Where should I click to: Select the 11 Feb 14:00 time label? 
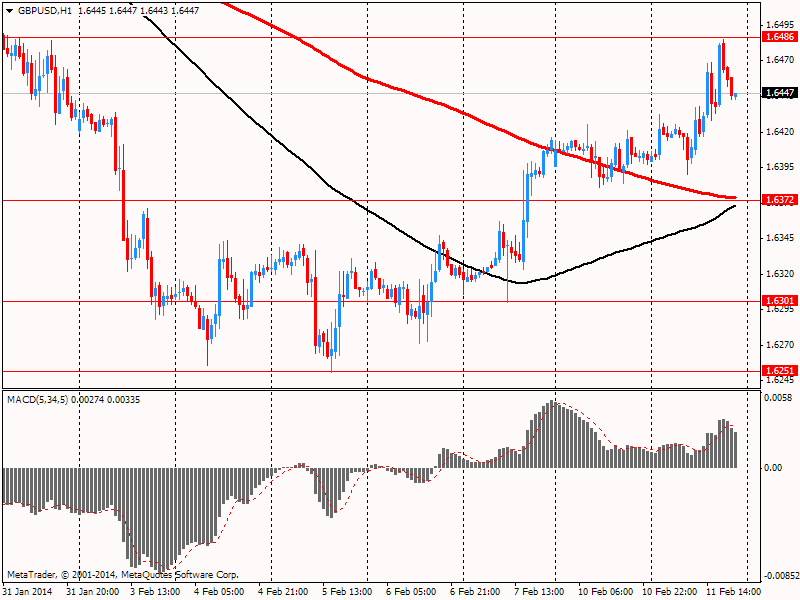click(732, 592)
